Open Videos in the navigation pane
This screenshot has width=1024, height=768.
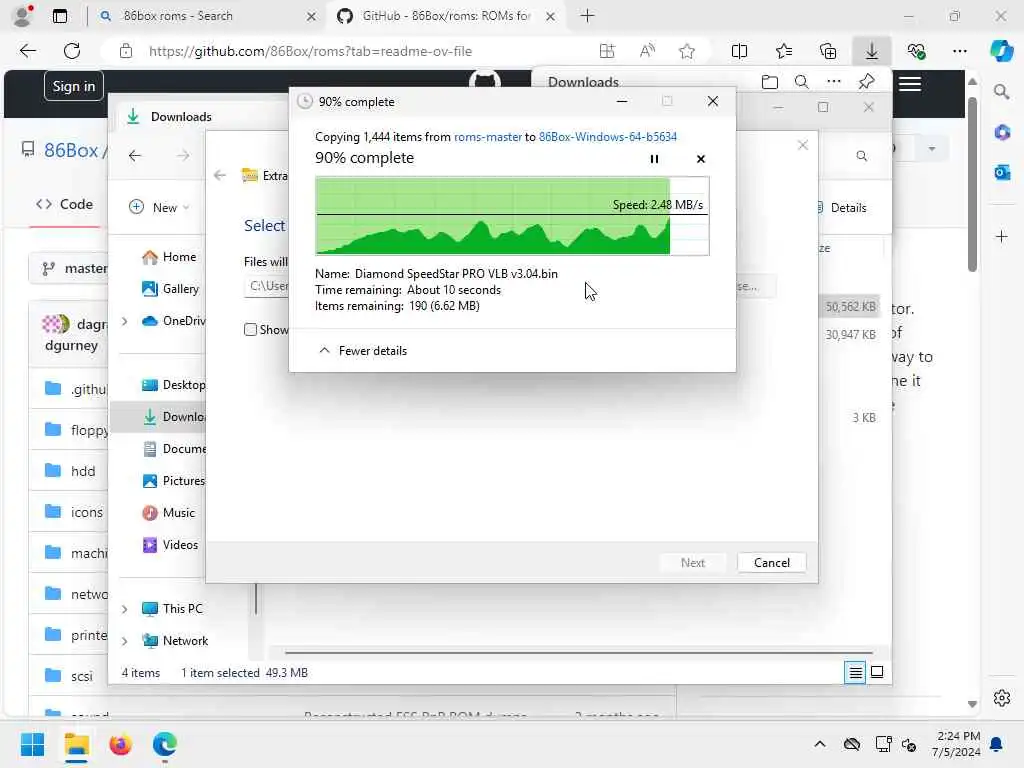tap(170, 545)
